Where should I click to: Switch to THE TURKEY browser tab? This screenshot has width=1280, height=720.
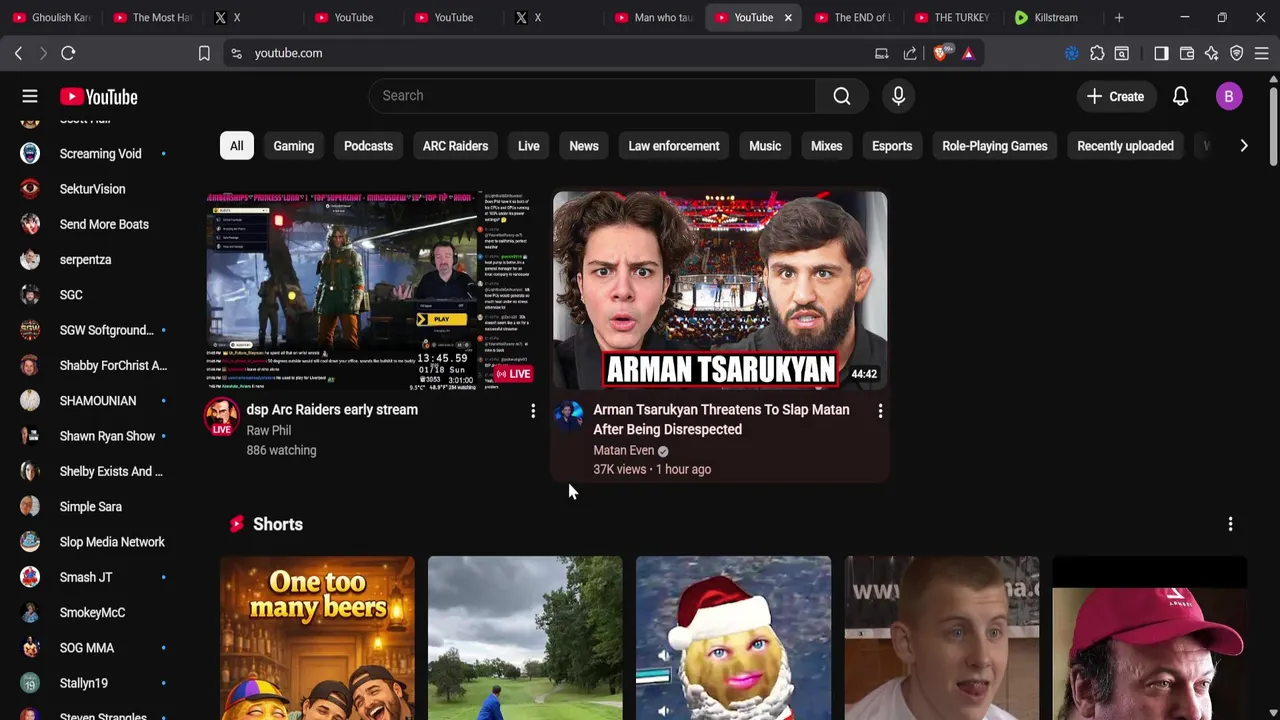pos(952,17)
